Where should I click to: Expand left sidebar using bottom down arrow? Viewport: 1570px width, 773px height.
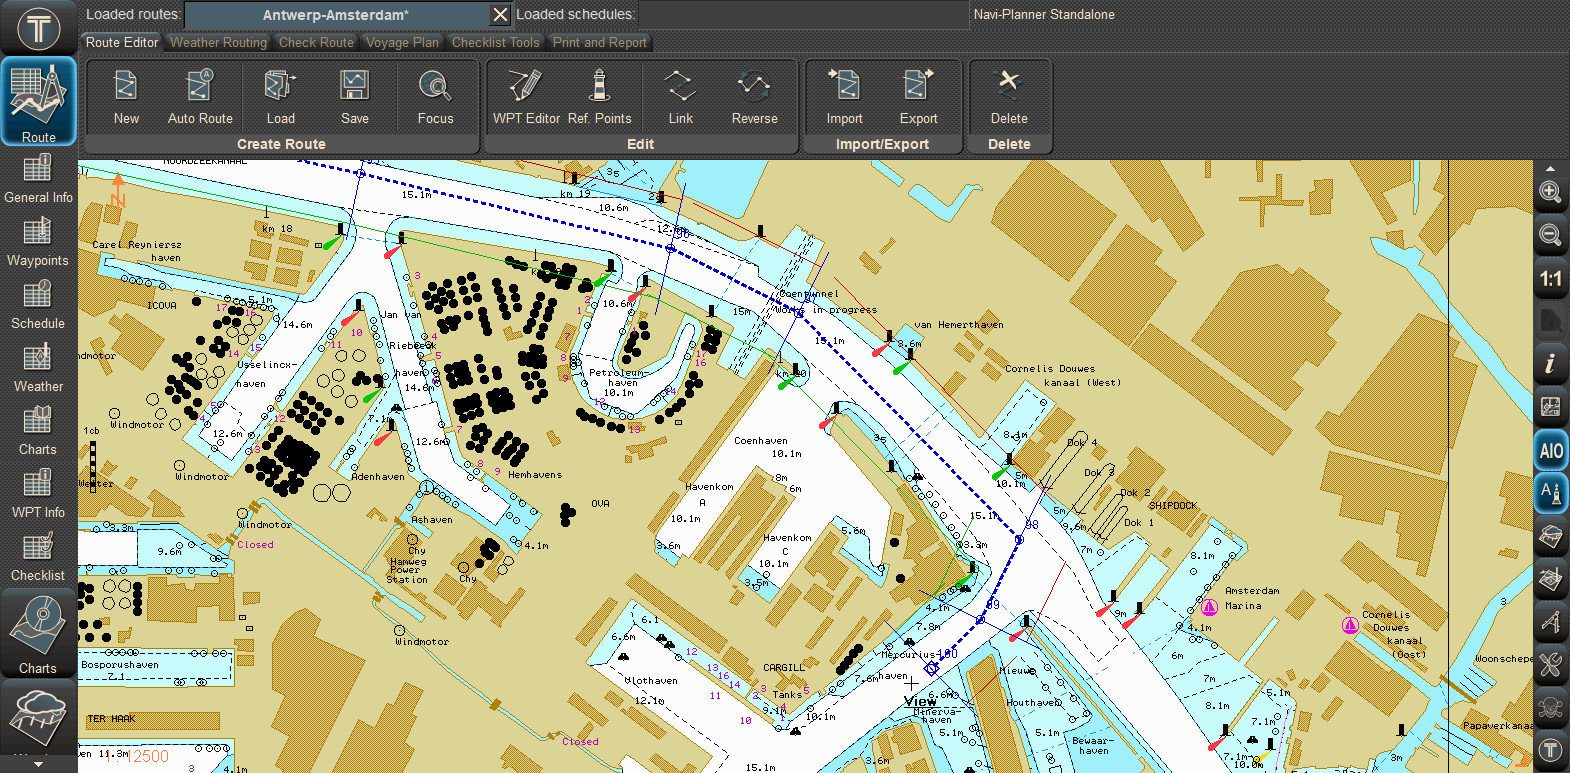point(38,764)
